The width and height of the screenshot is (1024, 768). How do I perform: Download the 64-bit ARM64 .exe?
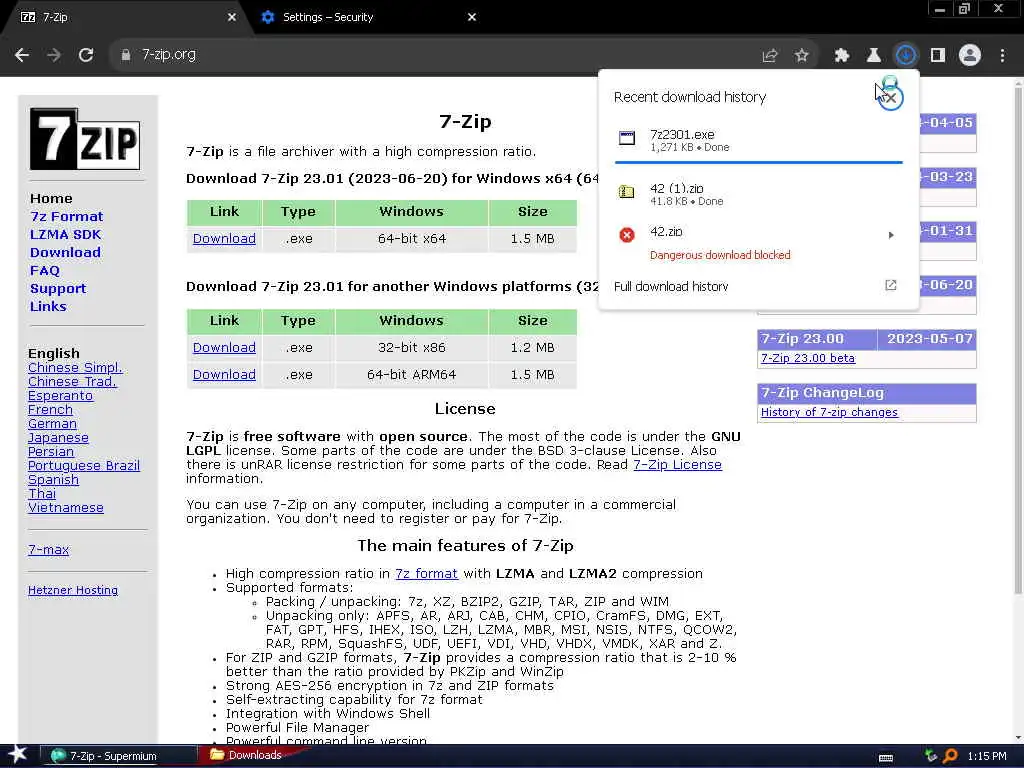(224, 375)
